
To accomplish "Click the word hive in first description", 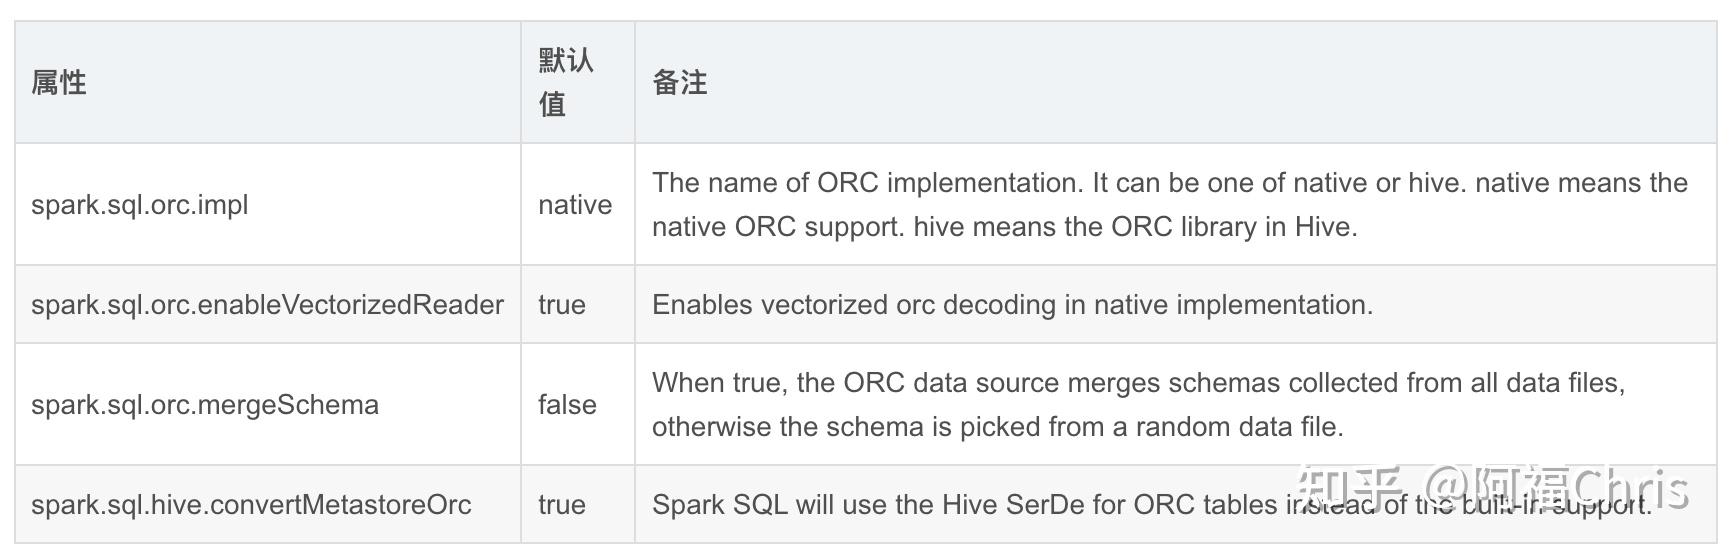I will [x=1435, y=182].
